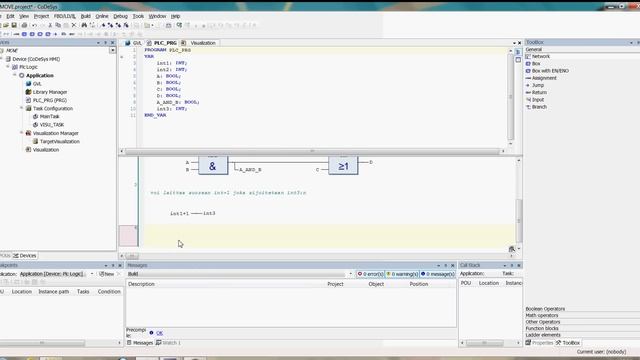Switch to the GVL editor tab
This screenshot has height=360, width=640.
tap(133, 43)
